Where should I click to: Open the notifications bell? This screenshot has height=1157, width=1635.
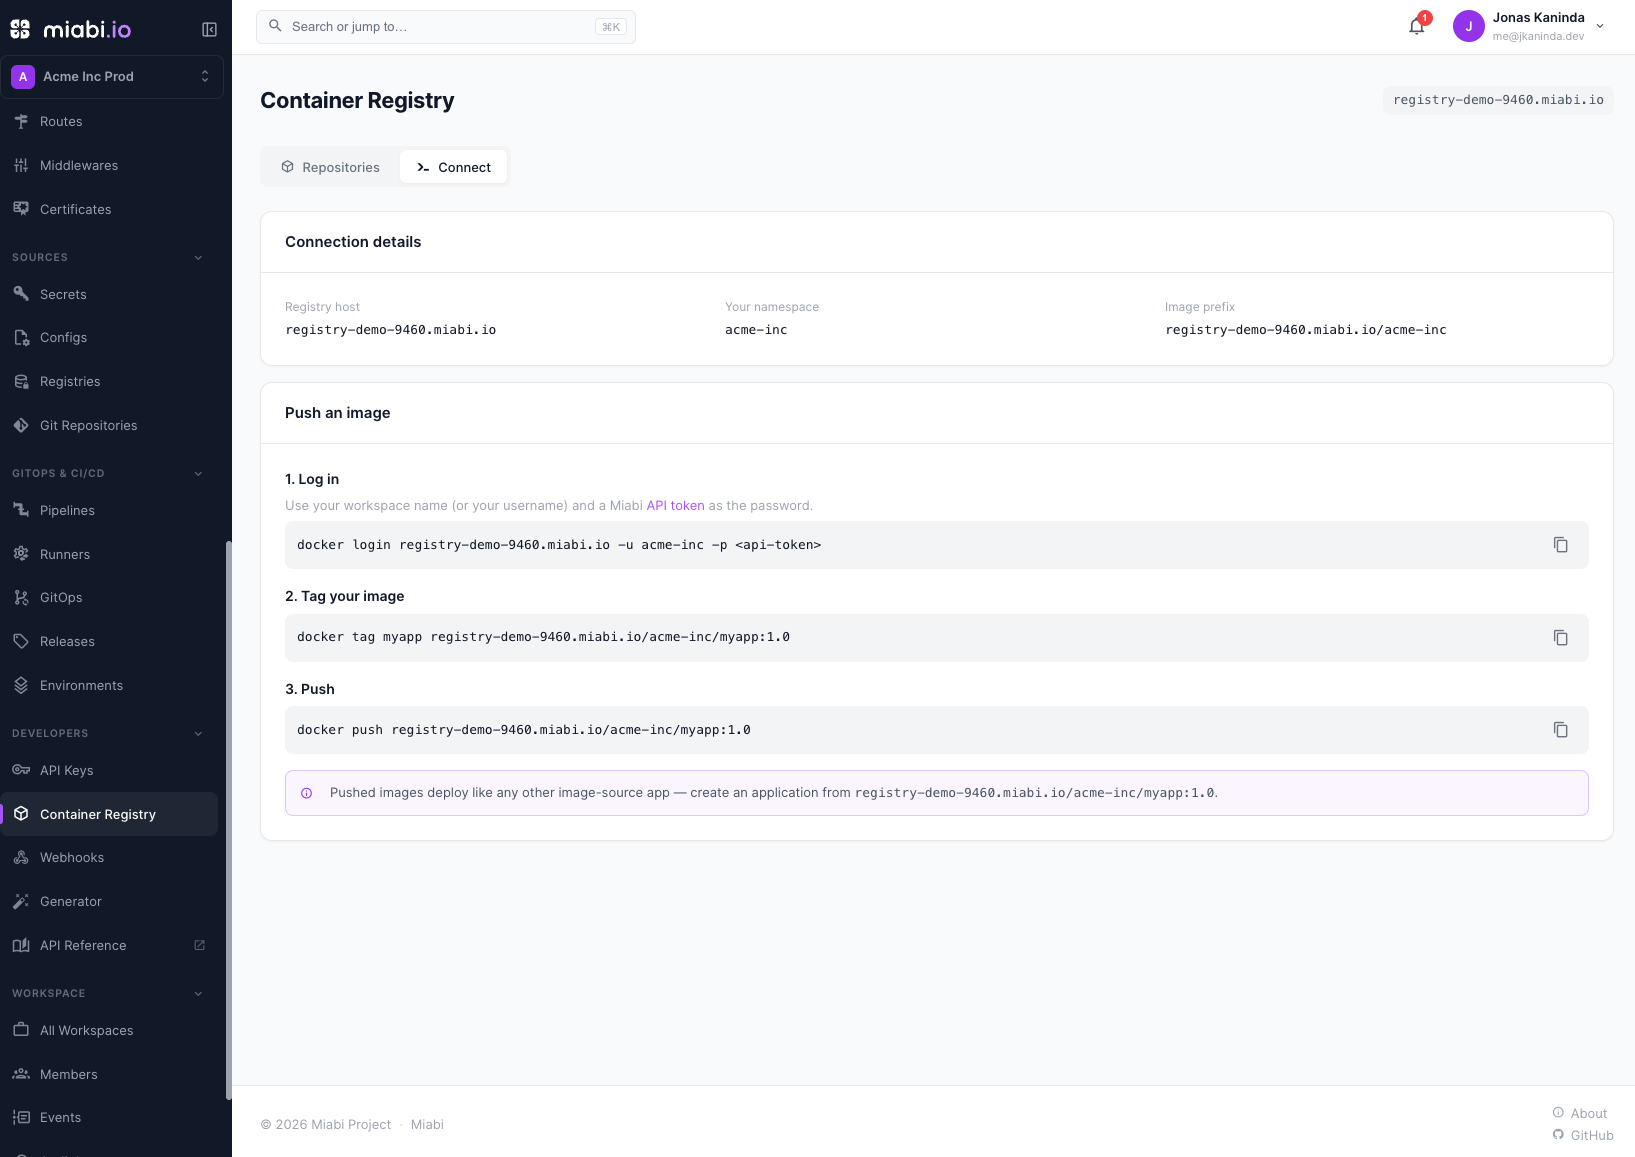(x=1417, y=26)
